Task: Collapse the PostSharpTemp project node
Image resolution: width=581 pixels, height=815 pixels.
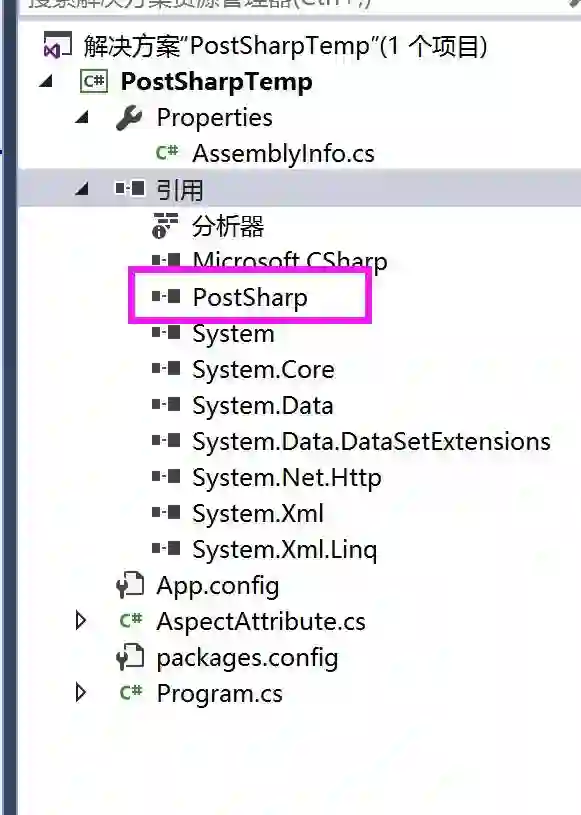Action: coord(46,81)
